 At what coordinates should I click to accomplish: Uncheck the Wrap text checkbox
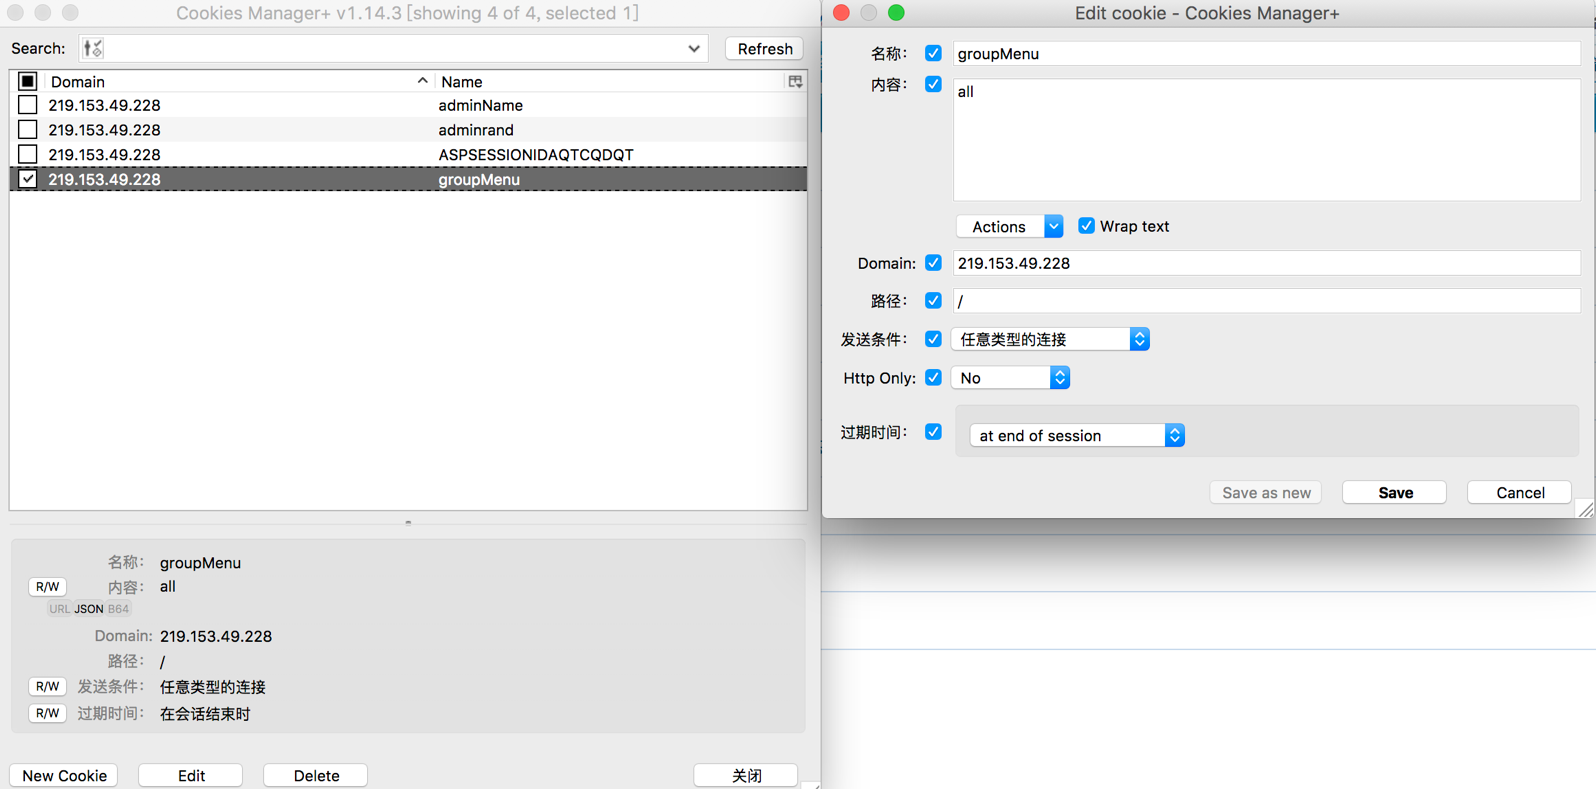[1086, 226]
